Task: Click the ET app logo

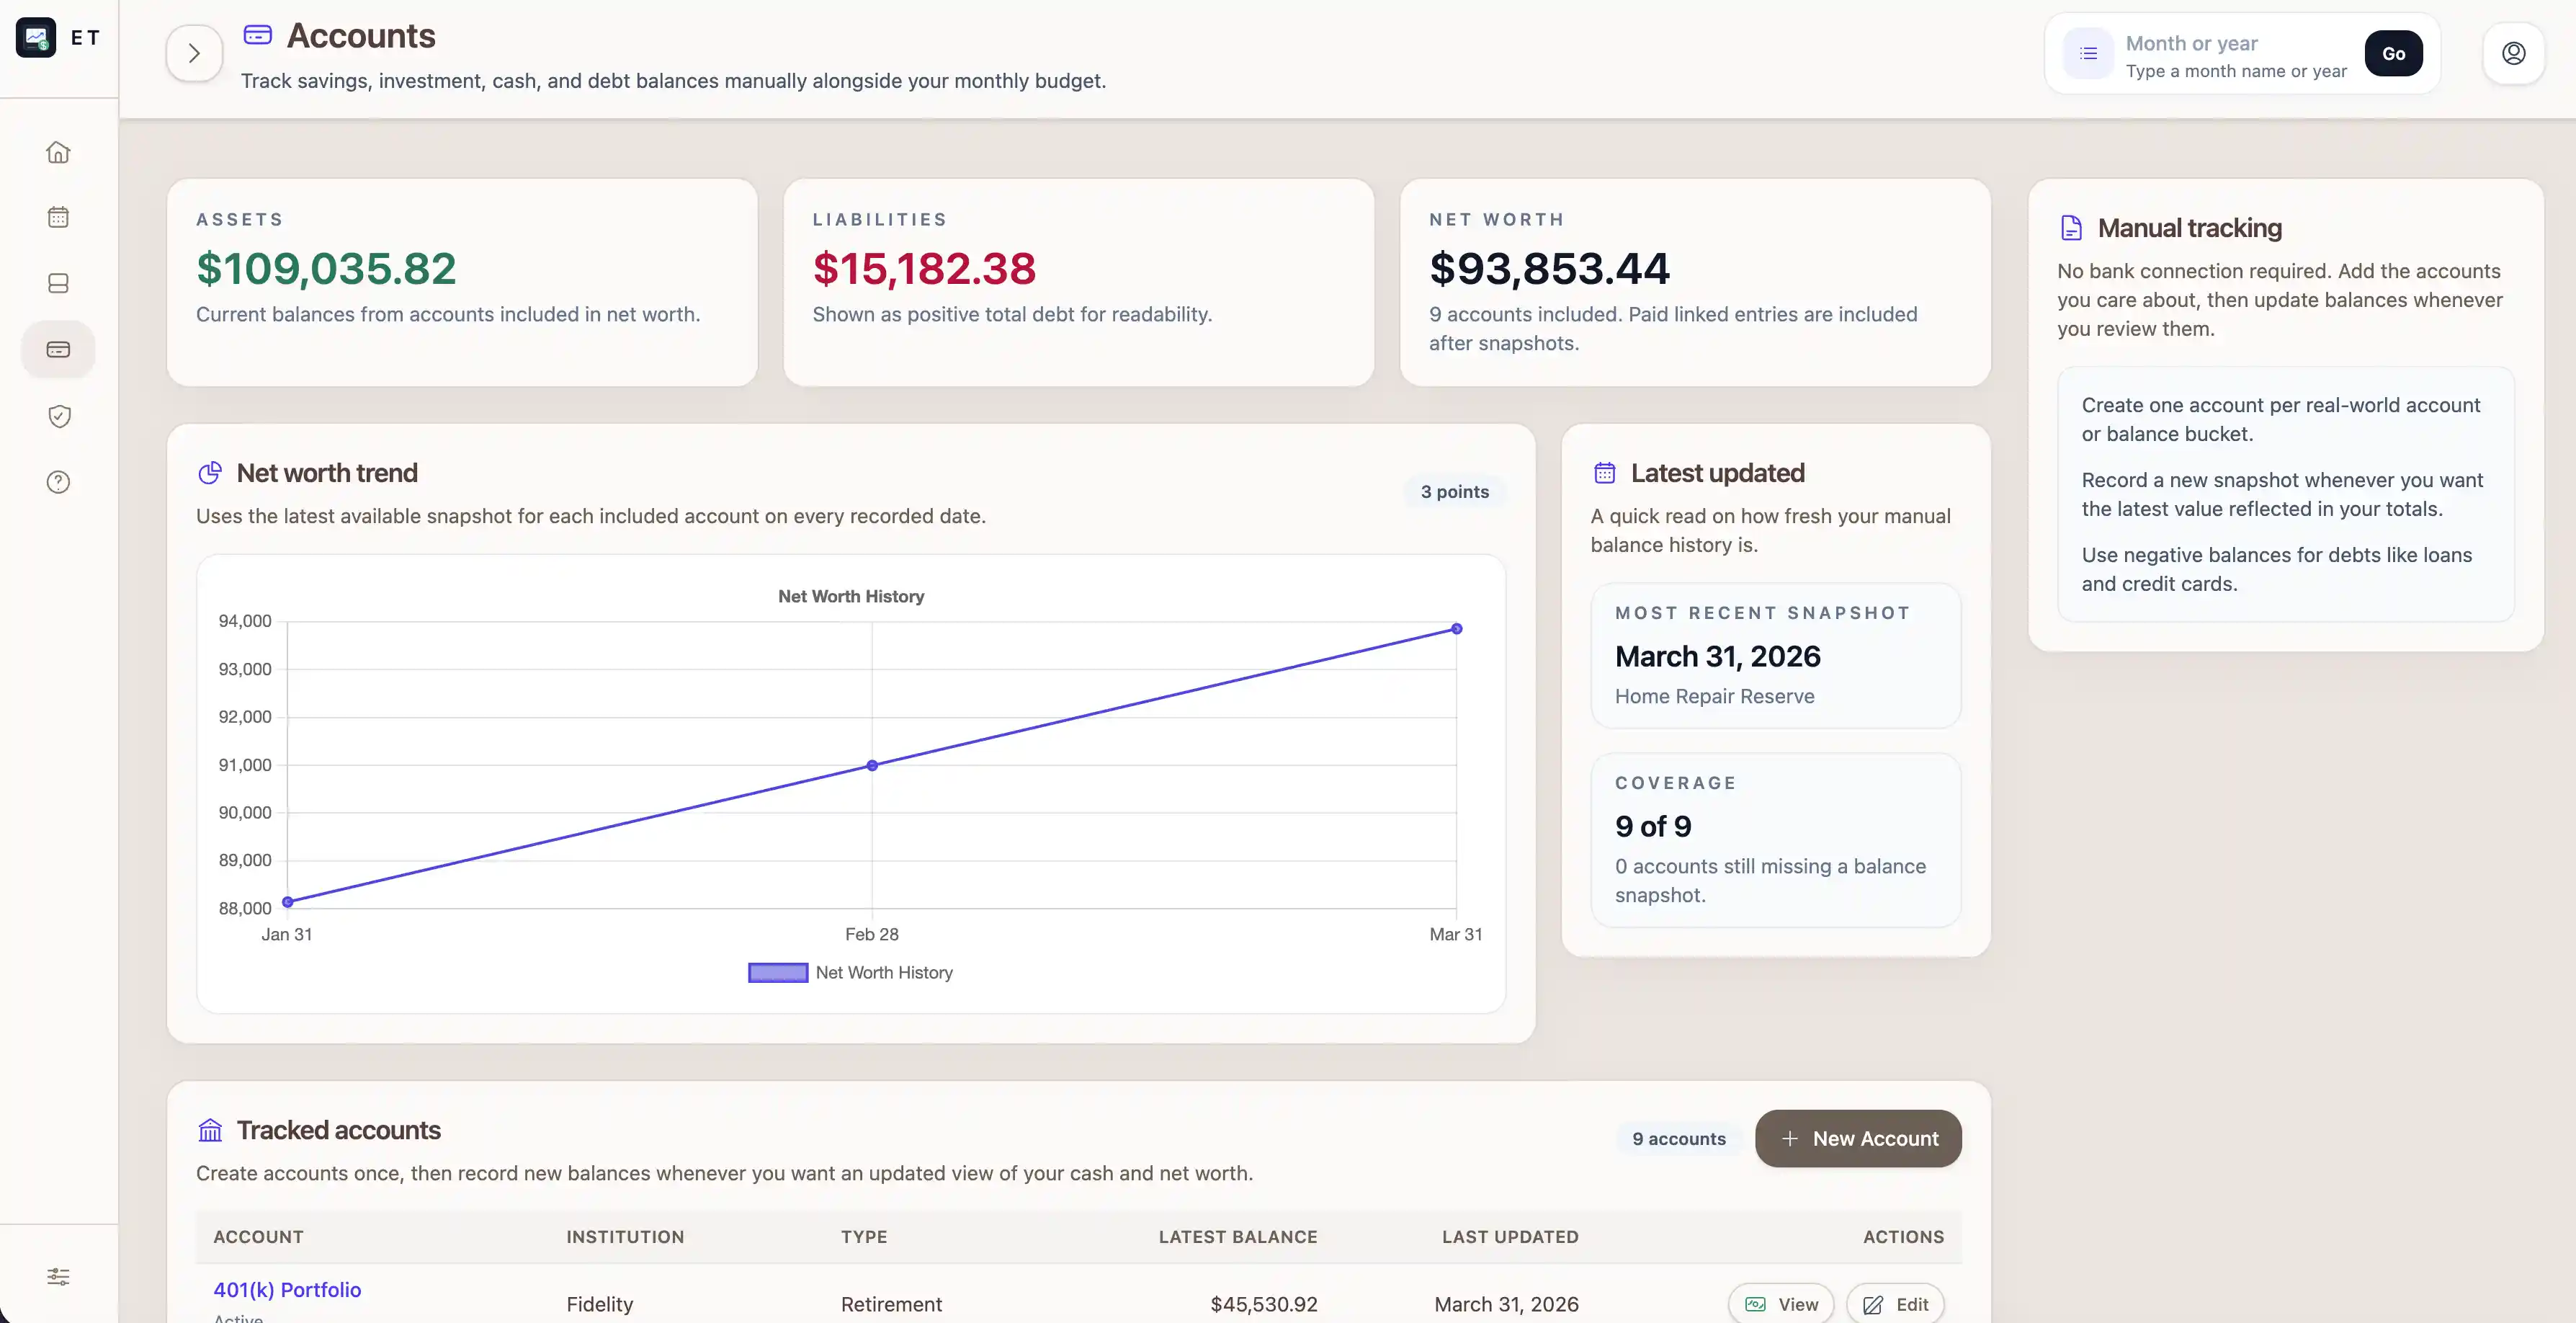Action: coord(36,37)
